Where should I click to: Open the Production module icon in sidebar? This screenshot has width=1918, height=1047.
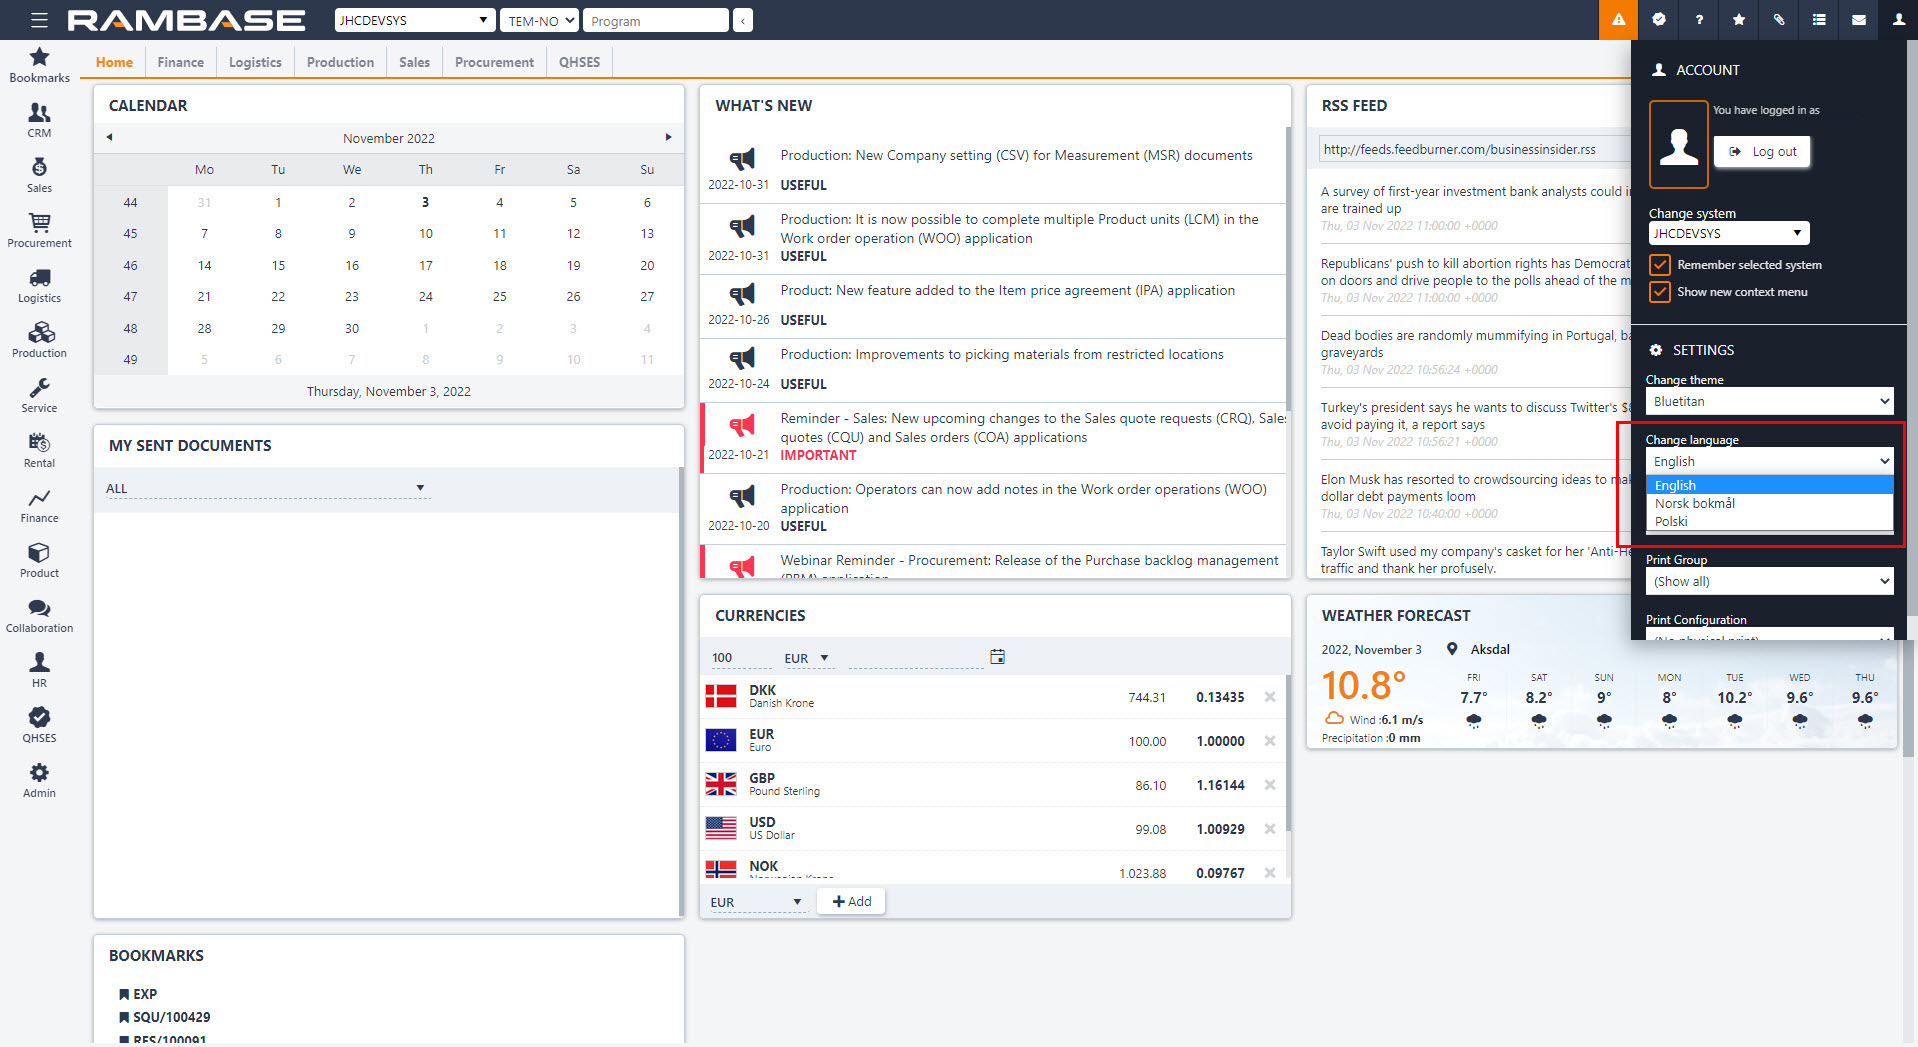point(39,339)
